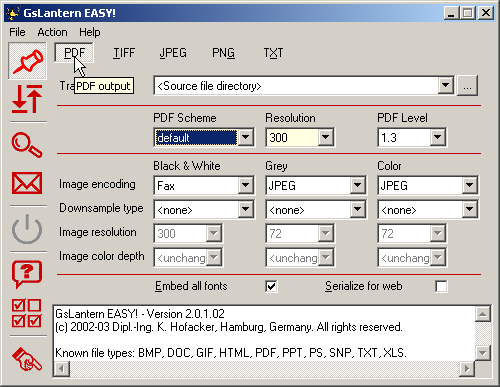Click the red pushpin icon in sidebar
The width and height of the screenshot is (500, 387).
click(27, 61)
